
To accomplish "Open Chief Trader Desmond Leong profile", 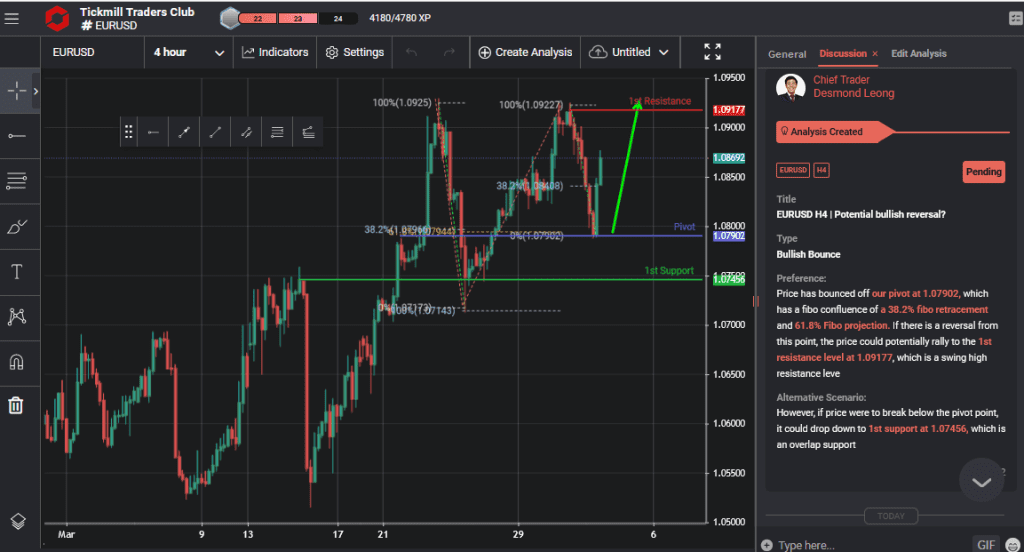I will point(854,86).
